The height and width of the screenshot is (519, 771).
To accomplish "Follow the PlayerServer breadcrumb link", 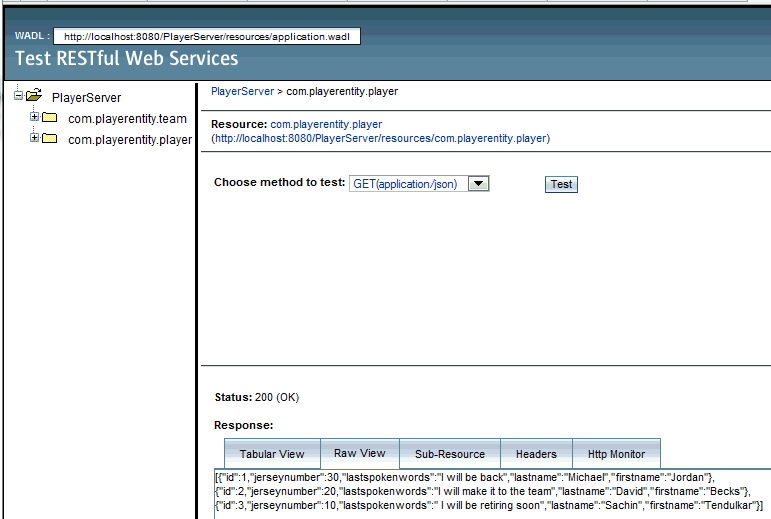I will coord(242,91).
